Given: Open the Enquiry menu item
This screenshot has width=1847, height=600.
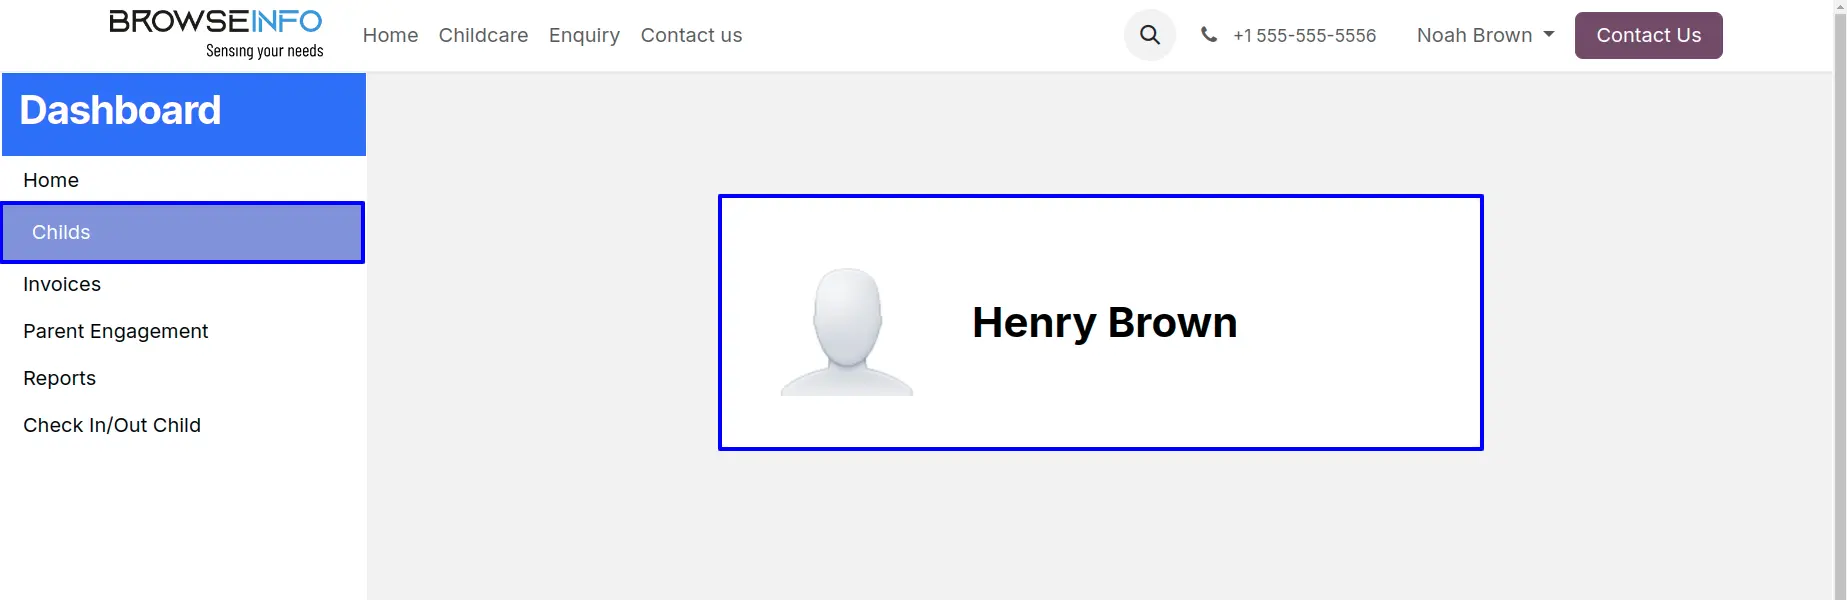Looking at the screenshot, I should [x=584, y=35].
